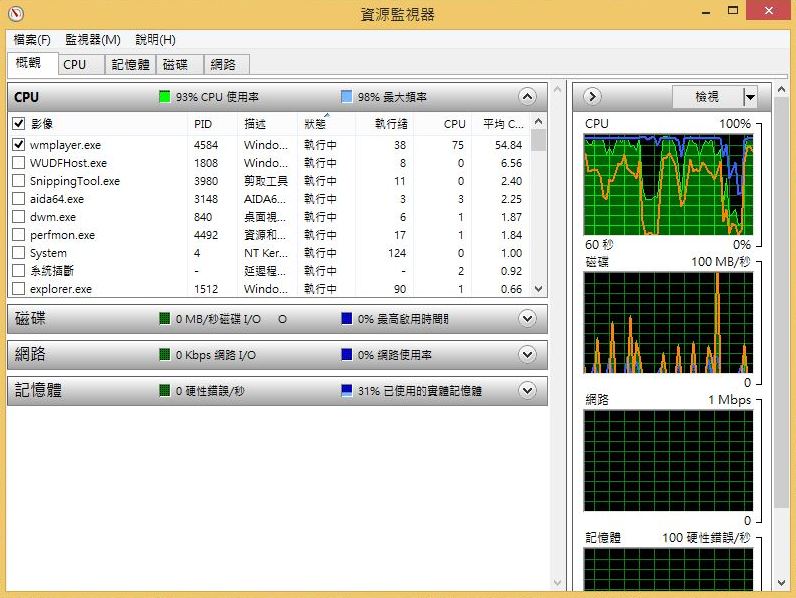Image resolution: width=796 pixels, height=598 pixels.
Task: Check the dwm.exe checkbox
Action: pyautogui.click(x=19, y=217)
